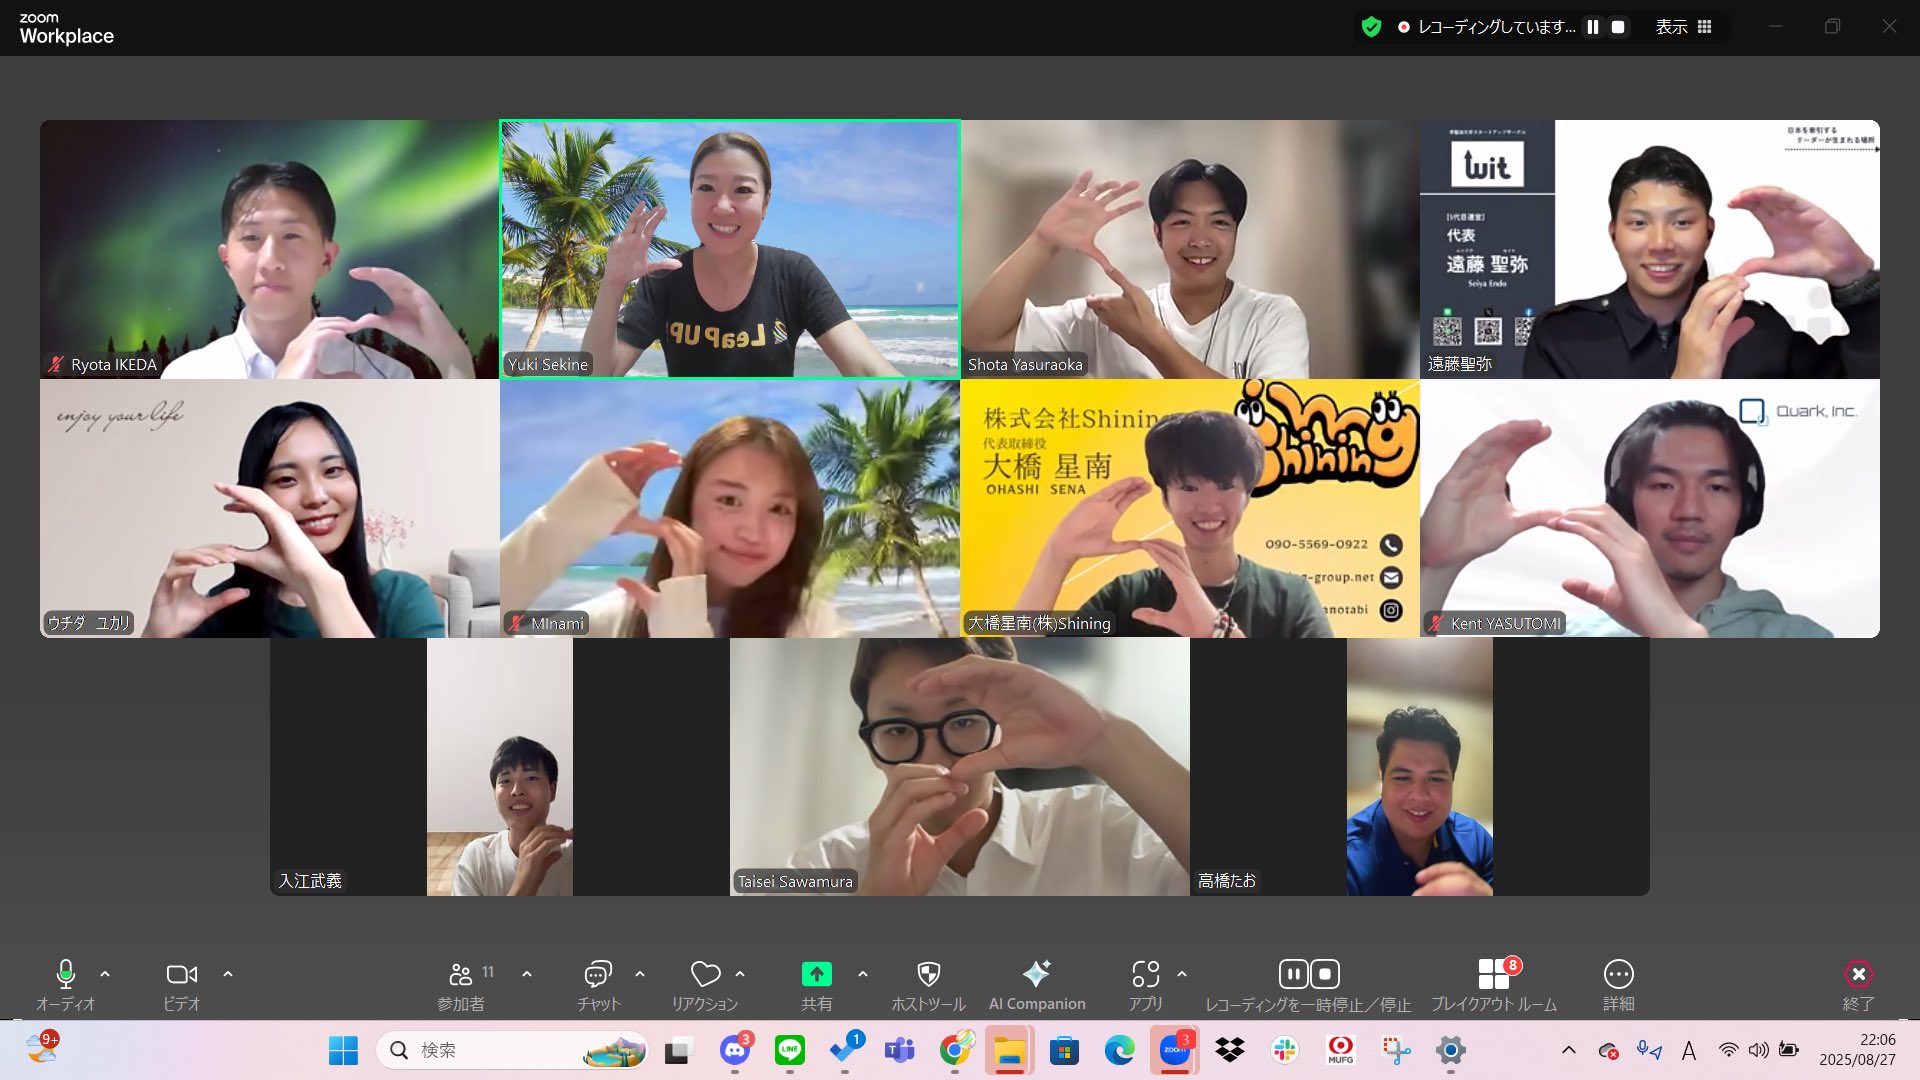Expand the participants options arrow
The image size is (1920, 1080).
tap(527, 974)
